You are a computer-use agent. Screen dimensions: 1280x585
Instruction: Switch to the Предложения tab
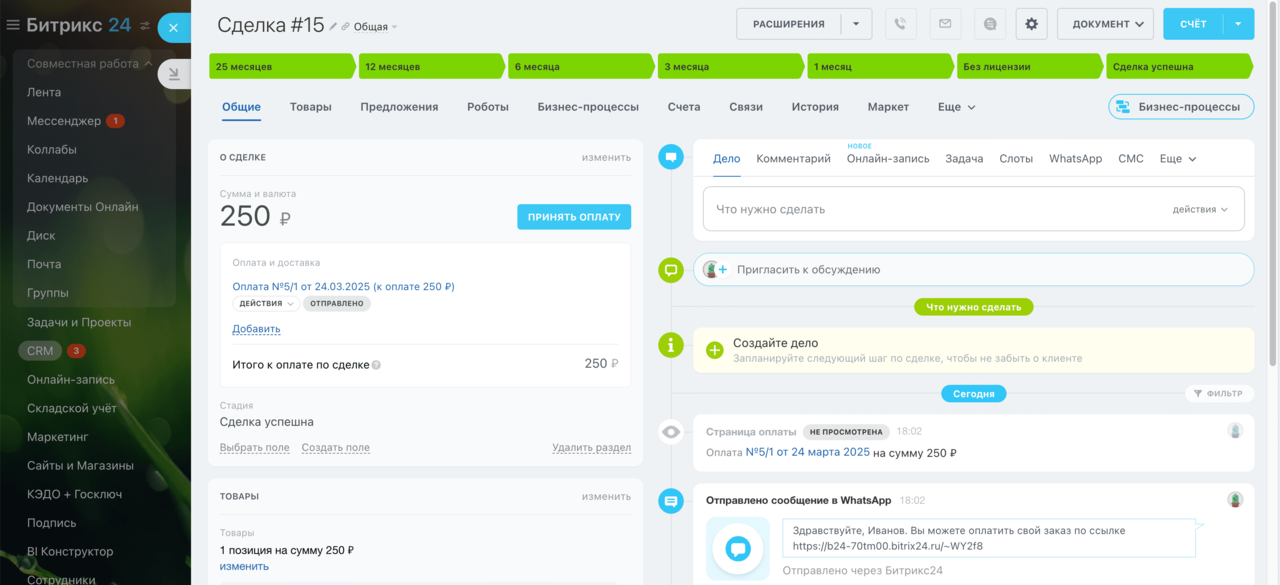tap(399, 107)
